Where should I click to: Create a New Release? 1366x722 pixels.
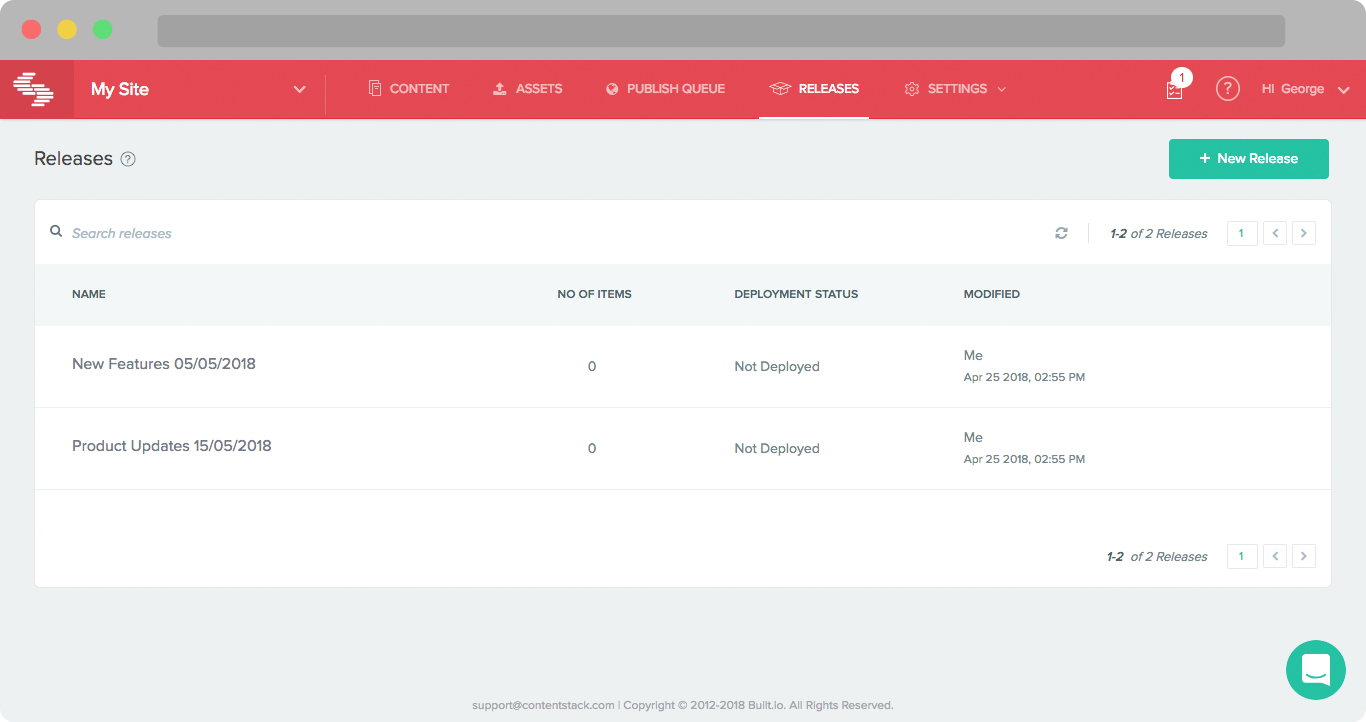(1248, 159)
